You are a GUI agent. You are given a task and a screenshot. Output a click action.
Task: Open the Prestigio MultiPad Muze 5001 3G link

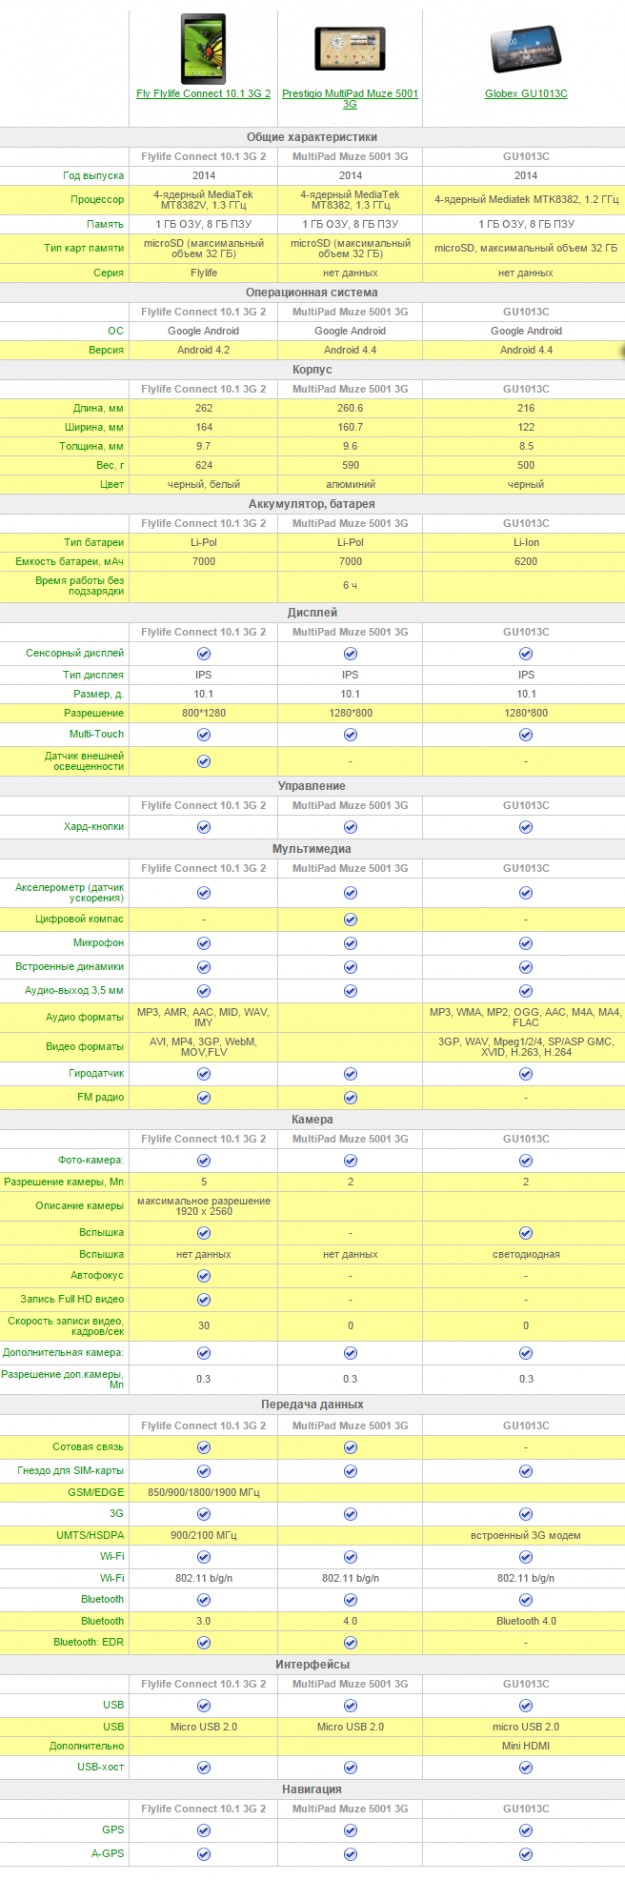tap(350, 94)
